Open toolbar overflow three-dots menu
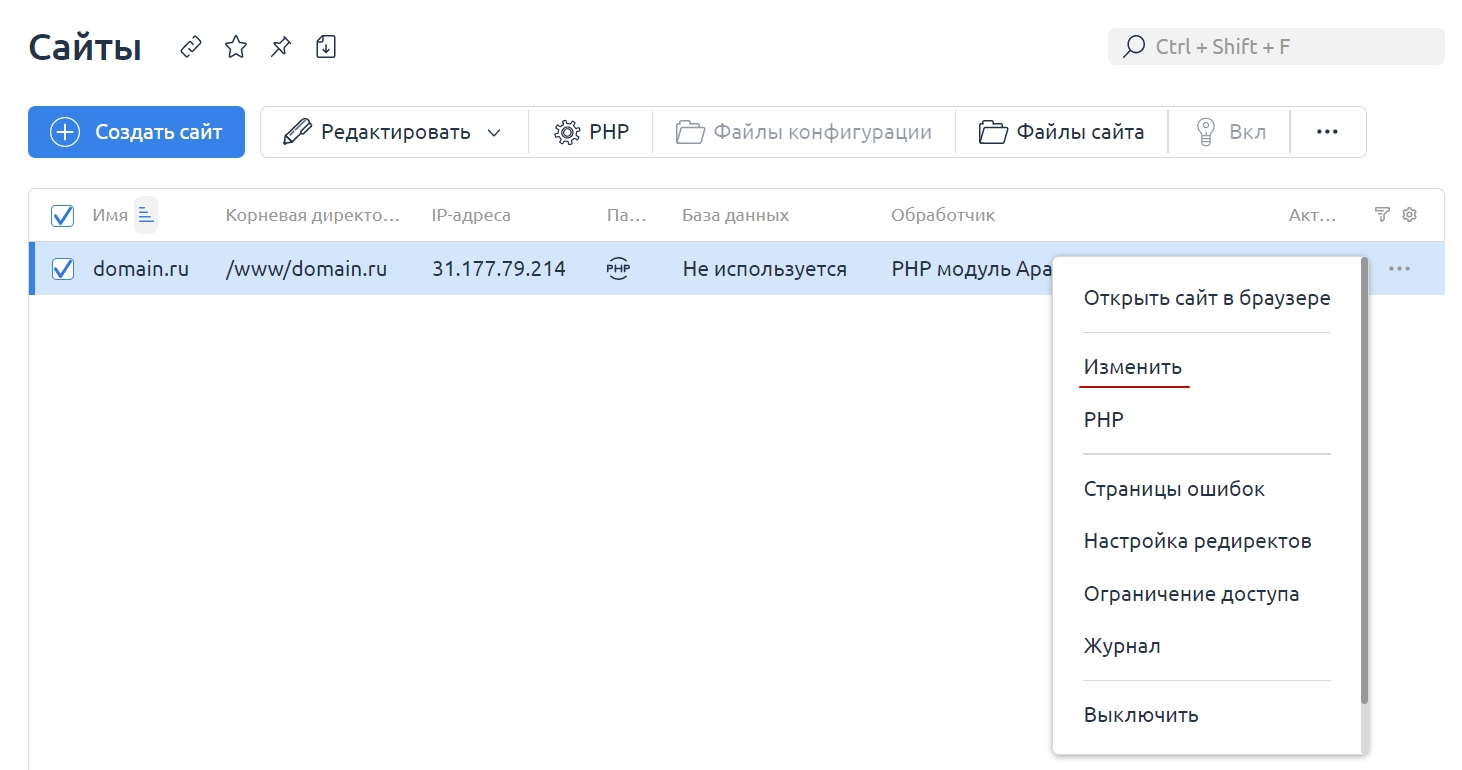 (x=1327, y=132)
